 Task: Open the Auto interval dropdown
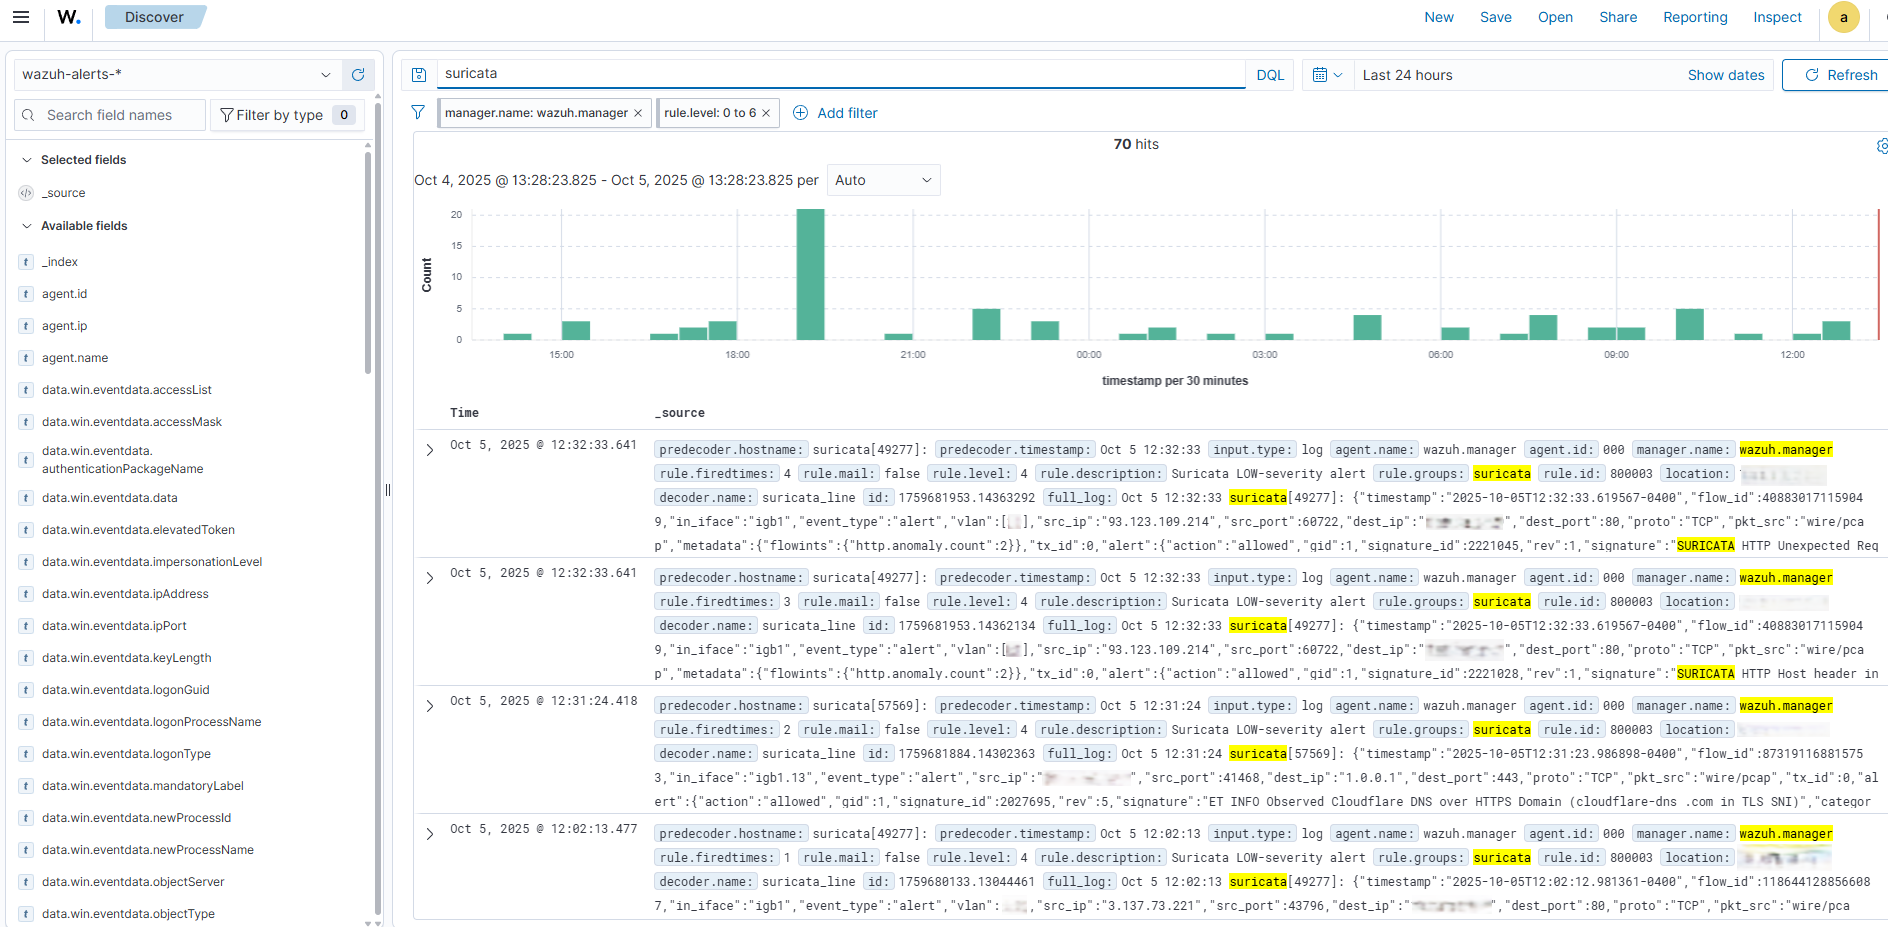[x=883, y=180]
